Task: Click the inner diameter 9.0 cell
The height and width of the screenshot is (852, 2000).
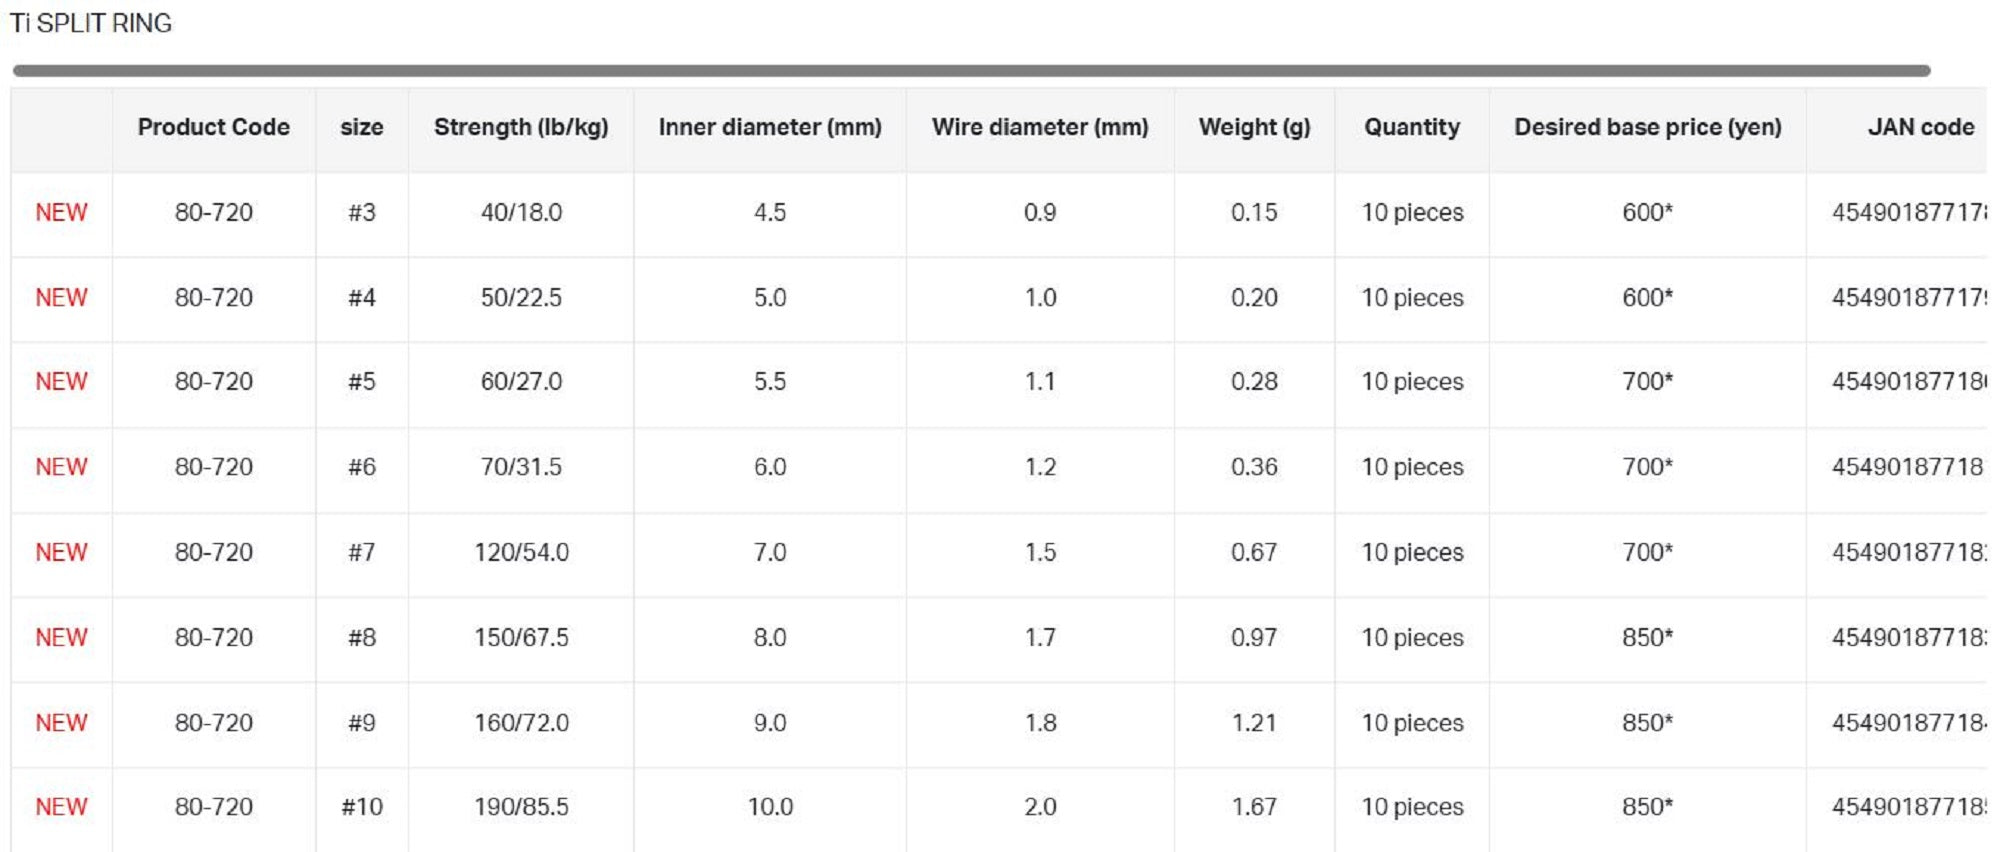Action: pyautogui.click(x=770, y=722)
